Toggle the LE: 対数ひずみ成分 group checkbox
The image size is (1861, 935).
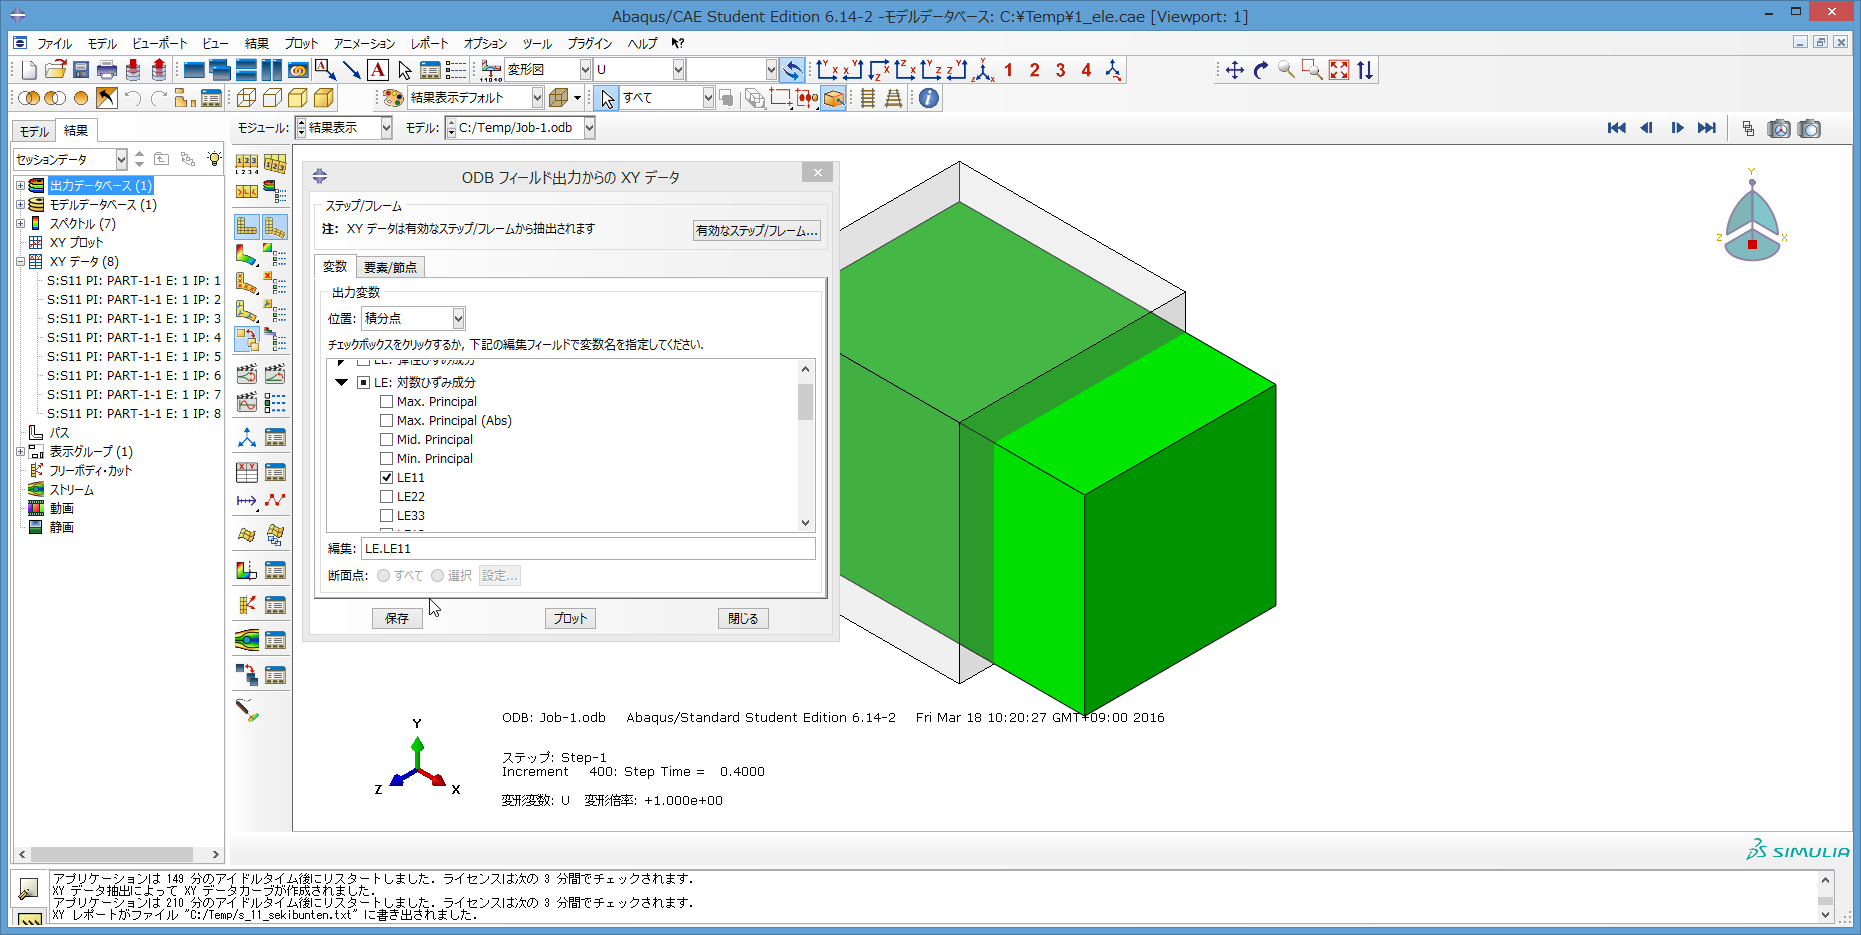click(x=364, y=383)
